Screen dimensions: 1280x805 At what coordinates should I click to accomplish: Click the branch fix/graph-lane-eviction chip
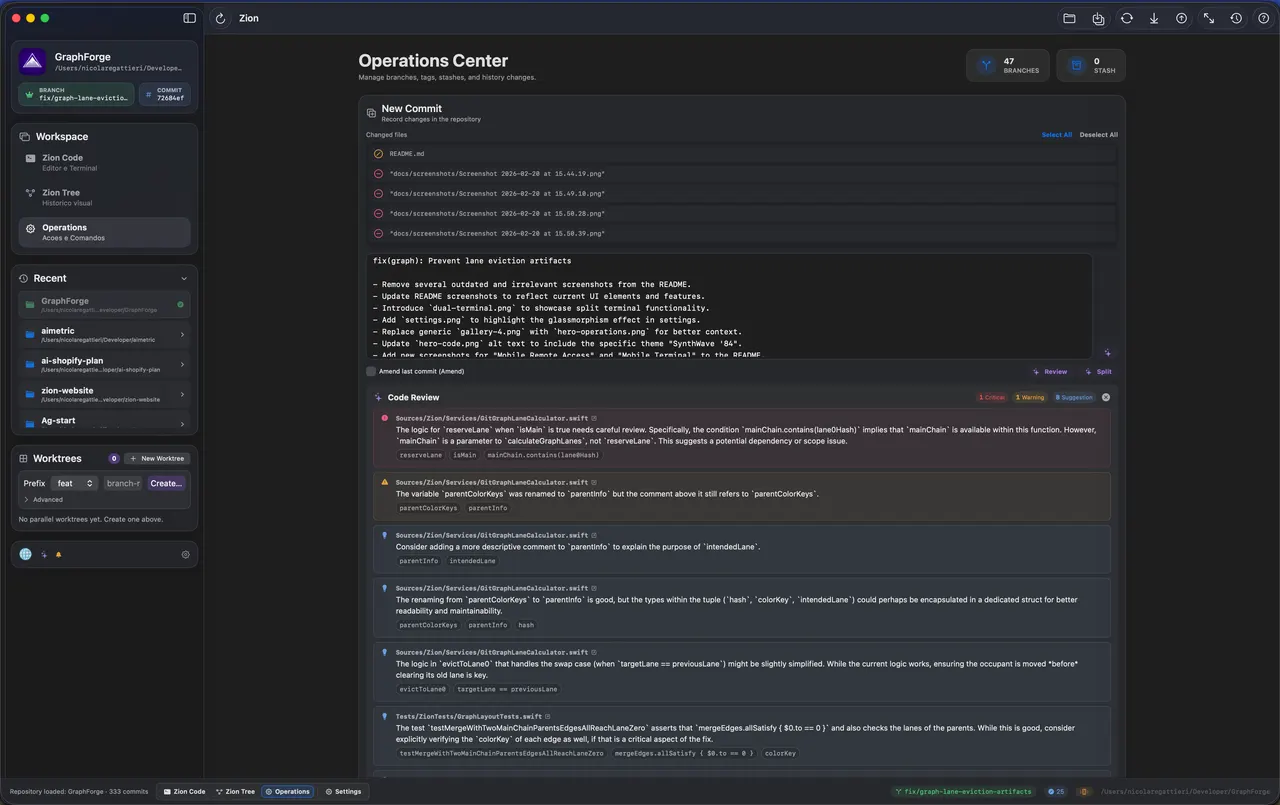(x=76, y=94)
